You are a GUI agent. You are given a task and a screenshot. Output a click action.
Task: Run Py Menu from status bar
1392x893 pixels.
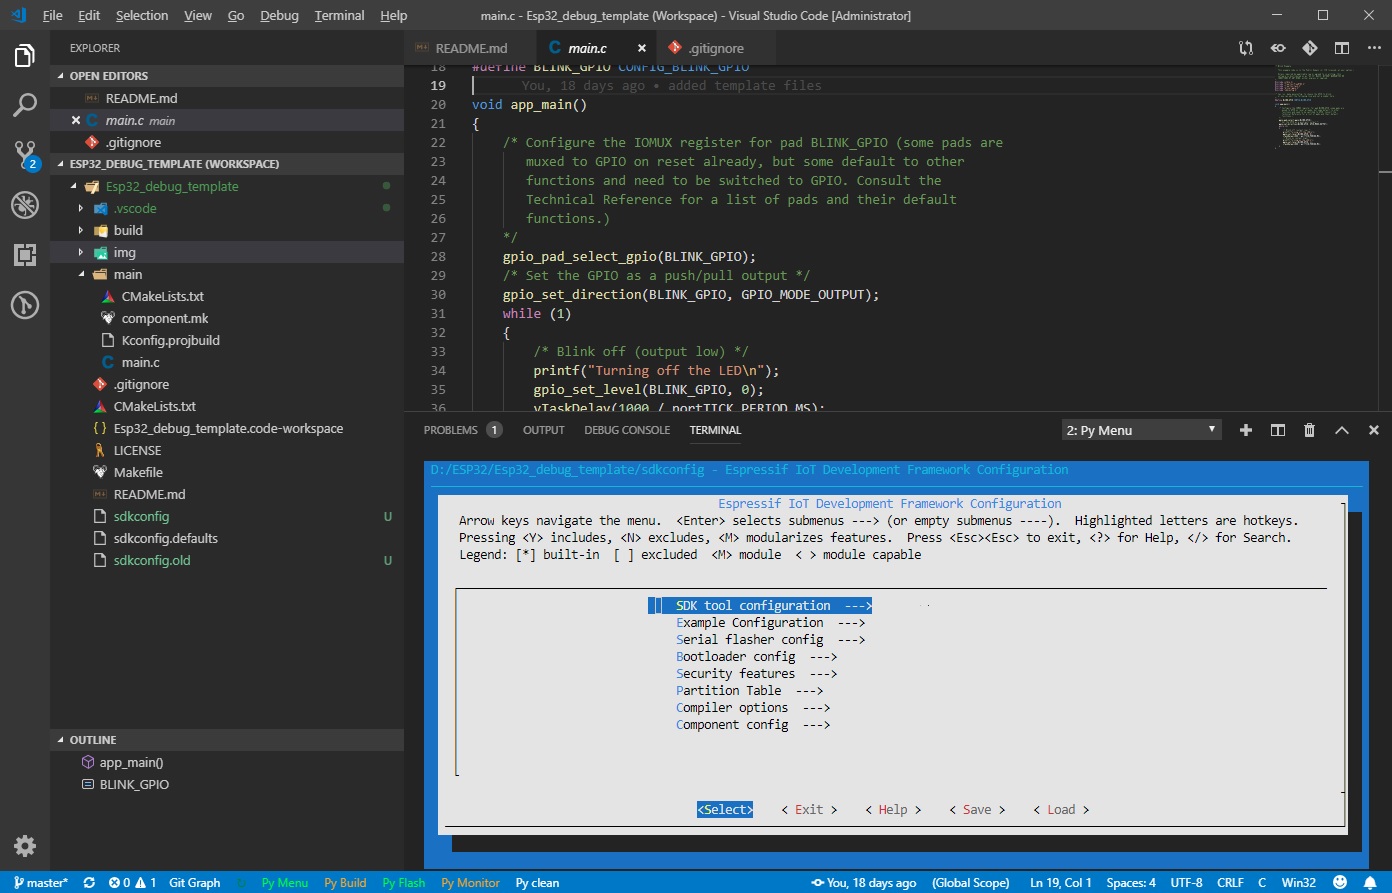click(x=285, y=883)
